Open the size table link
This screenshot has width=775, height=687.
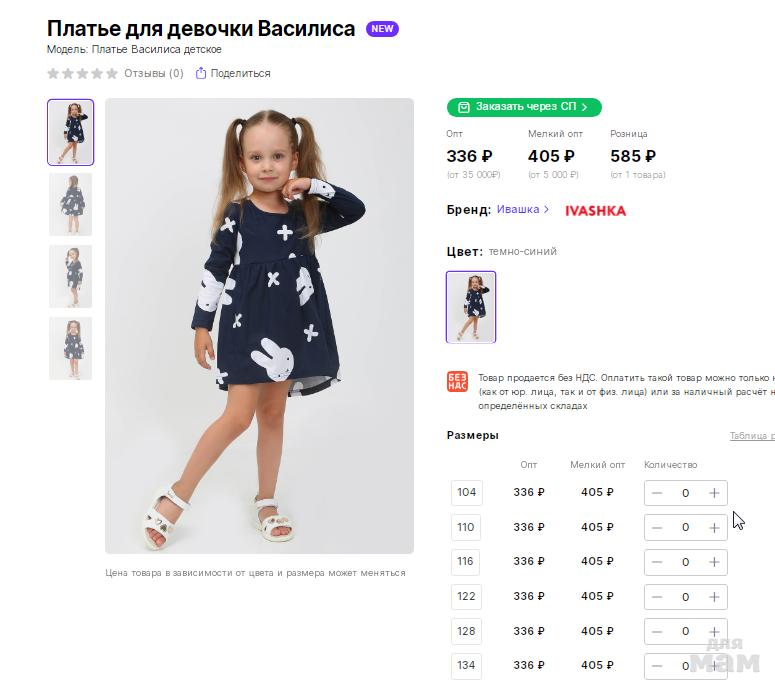click(x=751, y=436)
